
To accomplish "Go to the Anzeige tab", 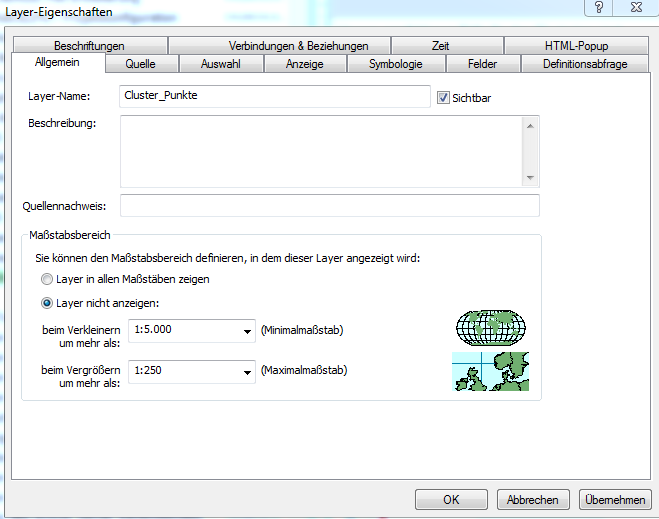I will pos(305,64).
